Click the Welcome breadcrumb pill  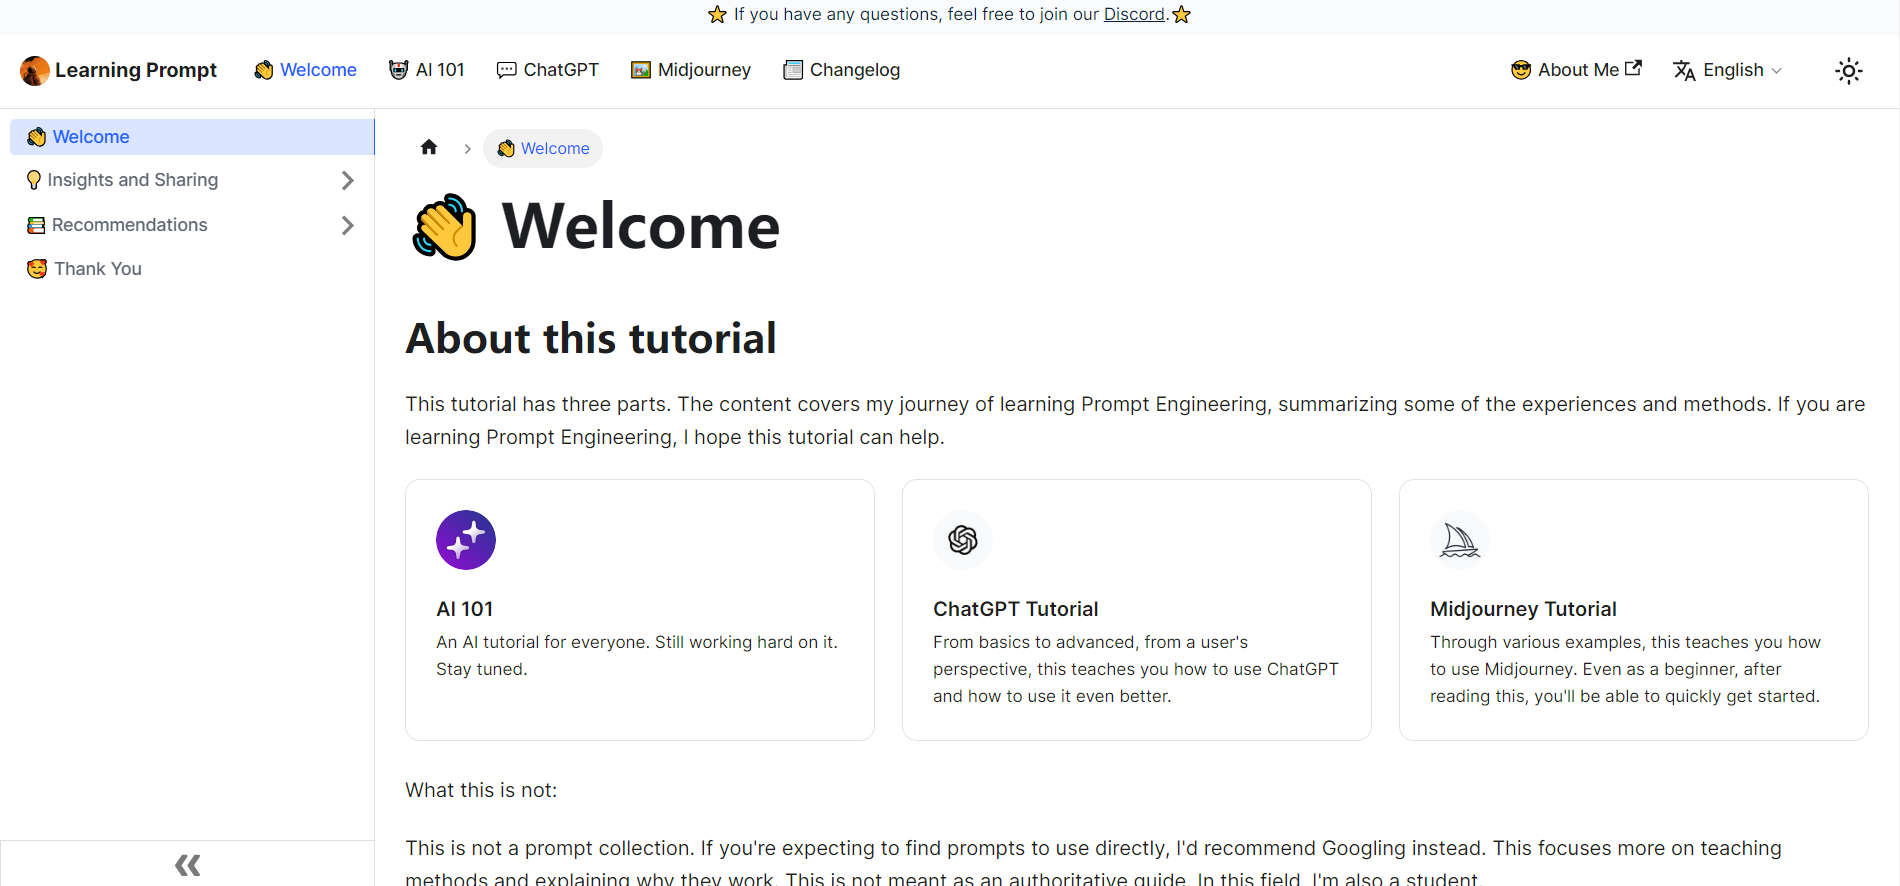point(543,148)
